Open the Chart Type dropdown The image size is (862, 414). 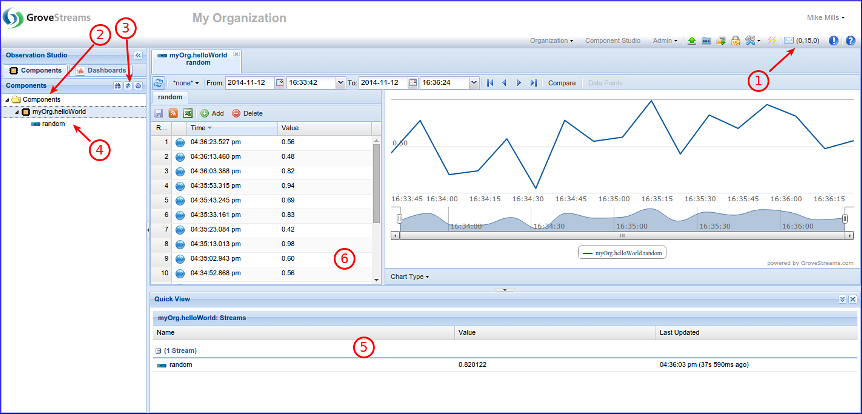pos(409,276)
